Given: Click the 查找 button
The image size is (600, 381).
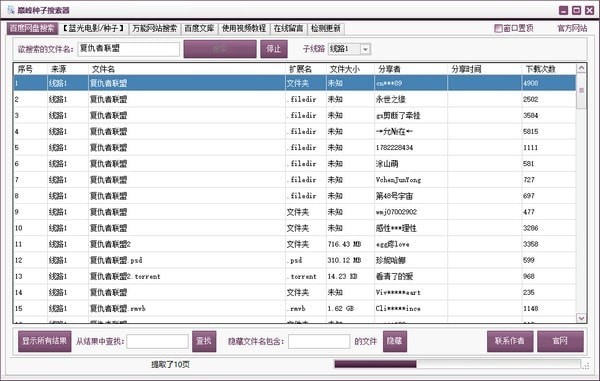Looking at the screenshot, I should pyautogui.click(x=204, y=341).
